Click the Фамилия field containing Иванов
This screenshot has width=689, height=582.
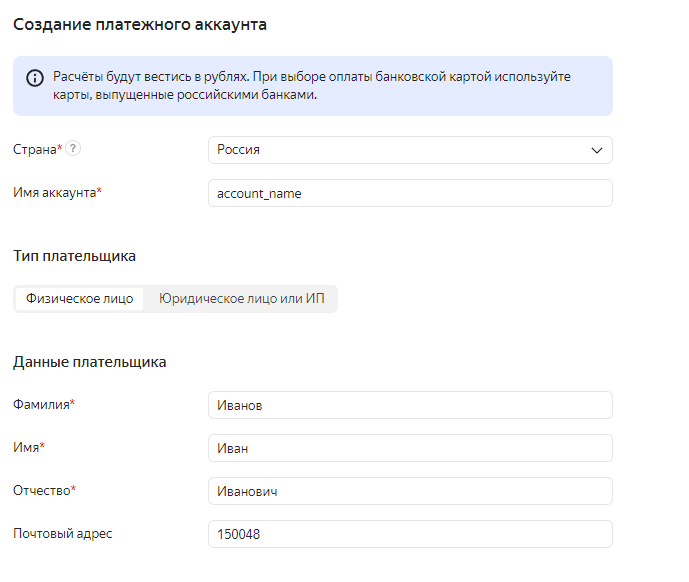pyautogui.click(x=410, y=405)
